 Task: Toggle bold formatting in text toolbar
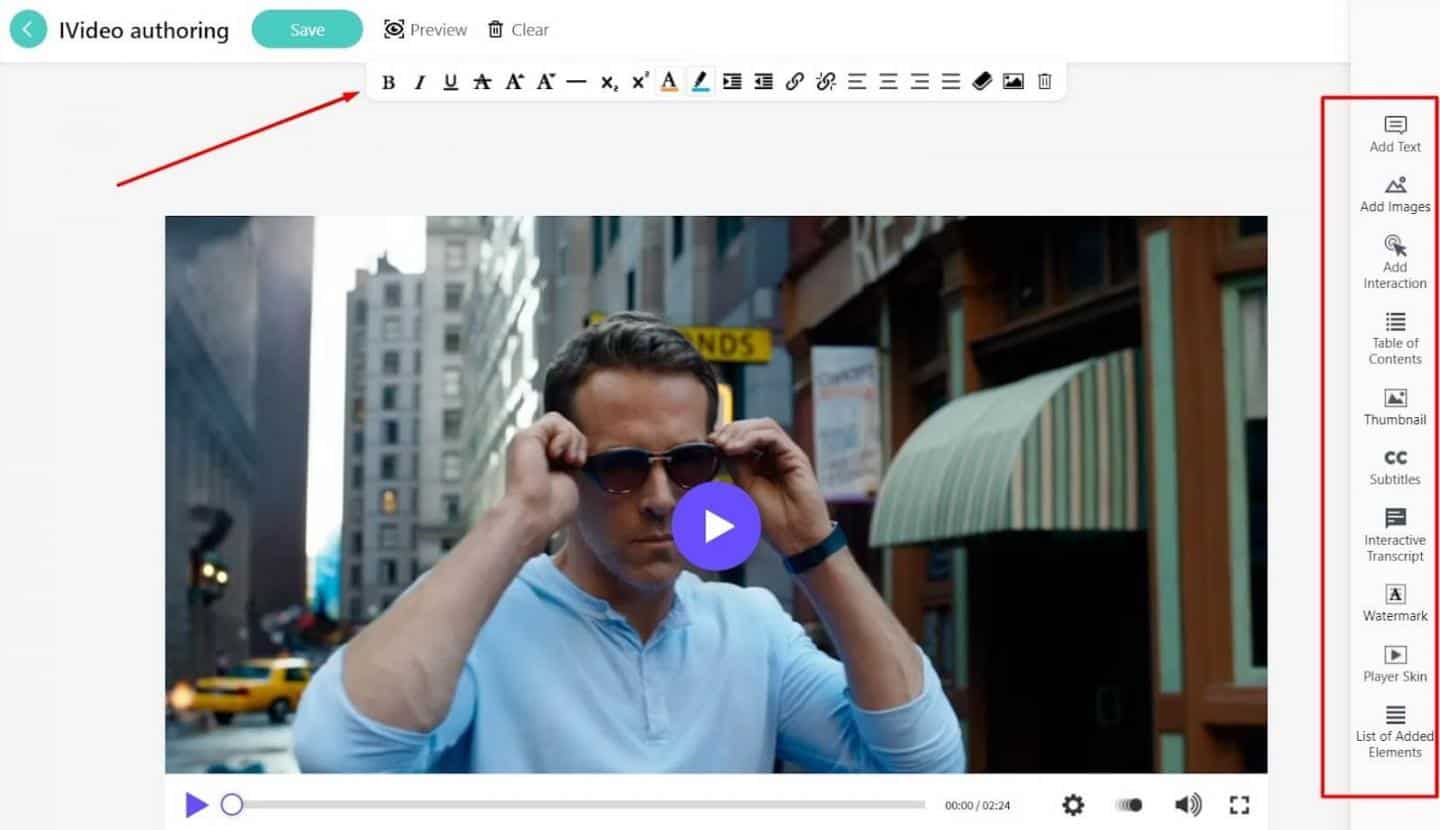[389, 82]
